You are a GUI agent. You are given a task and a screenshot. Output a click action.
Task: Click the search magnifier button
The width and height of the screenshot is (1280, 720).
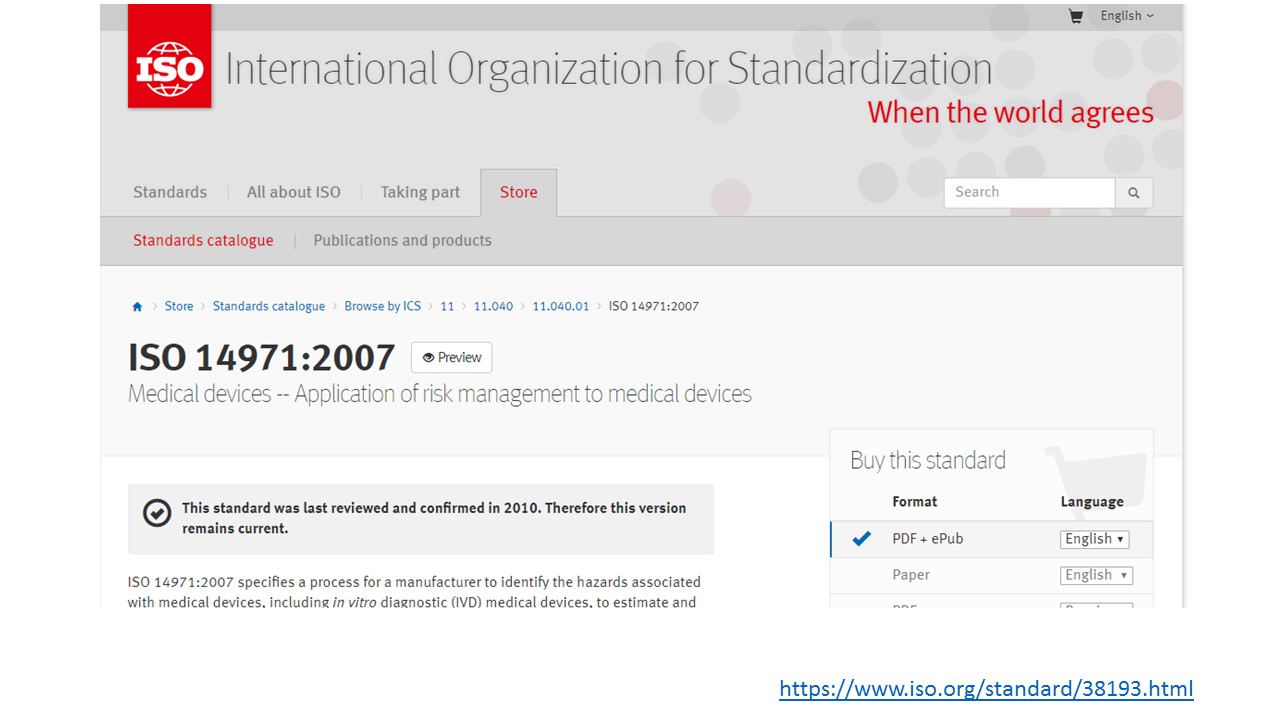(1134, 193)
